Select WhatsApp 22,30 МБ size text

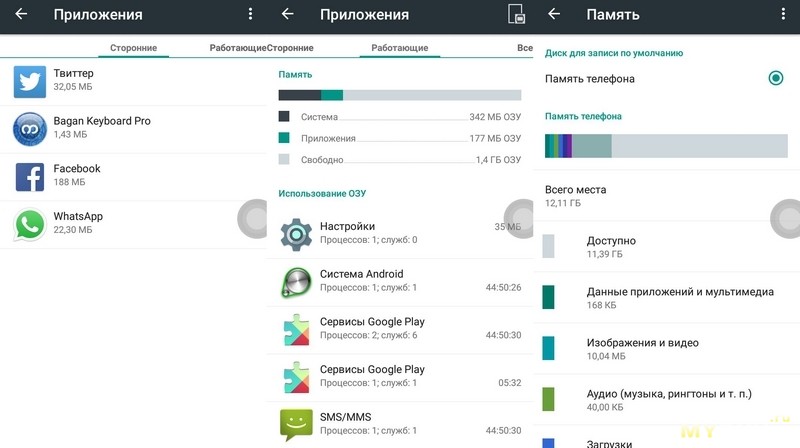(73, 230)
